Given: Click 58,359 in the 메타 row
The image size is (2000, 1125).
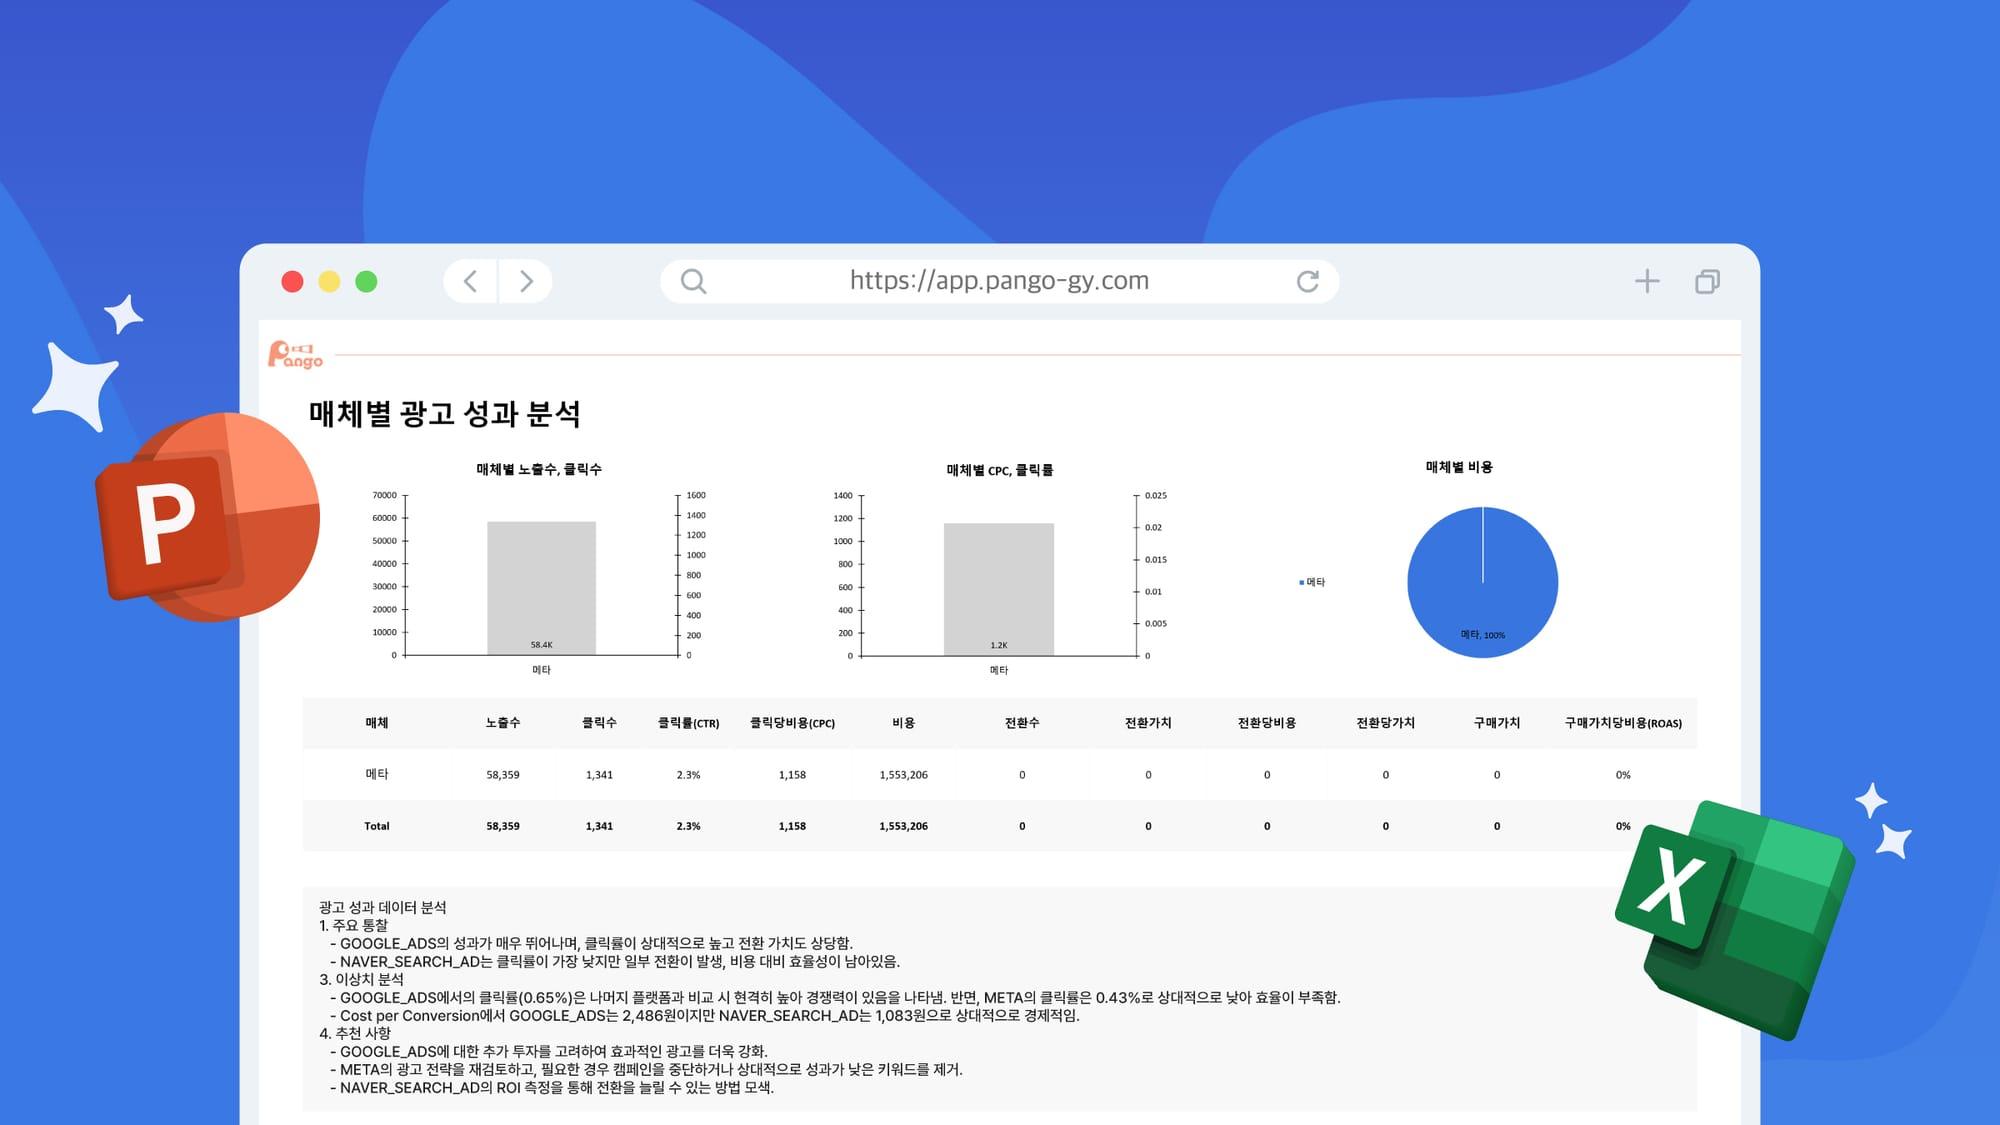Looking at the screenshot, I should coord(503,775).
